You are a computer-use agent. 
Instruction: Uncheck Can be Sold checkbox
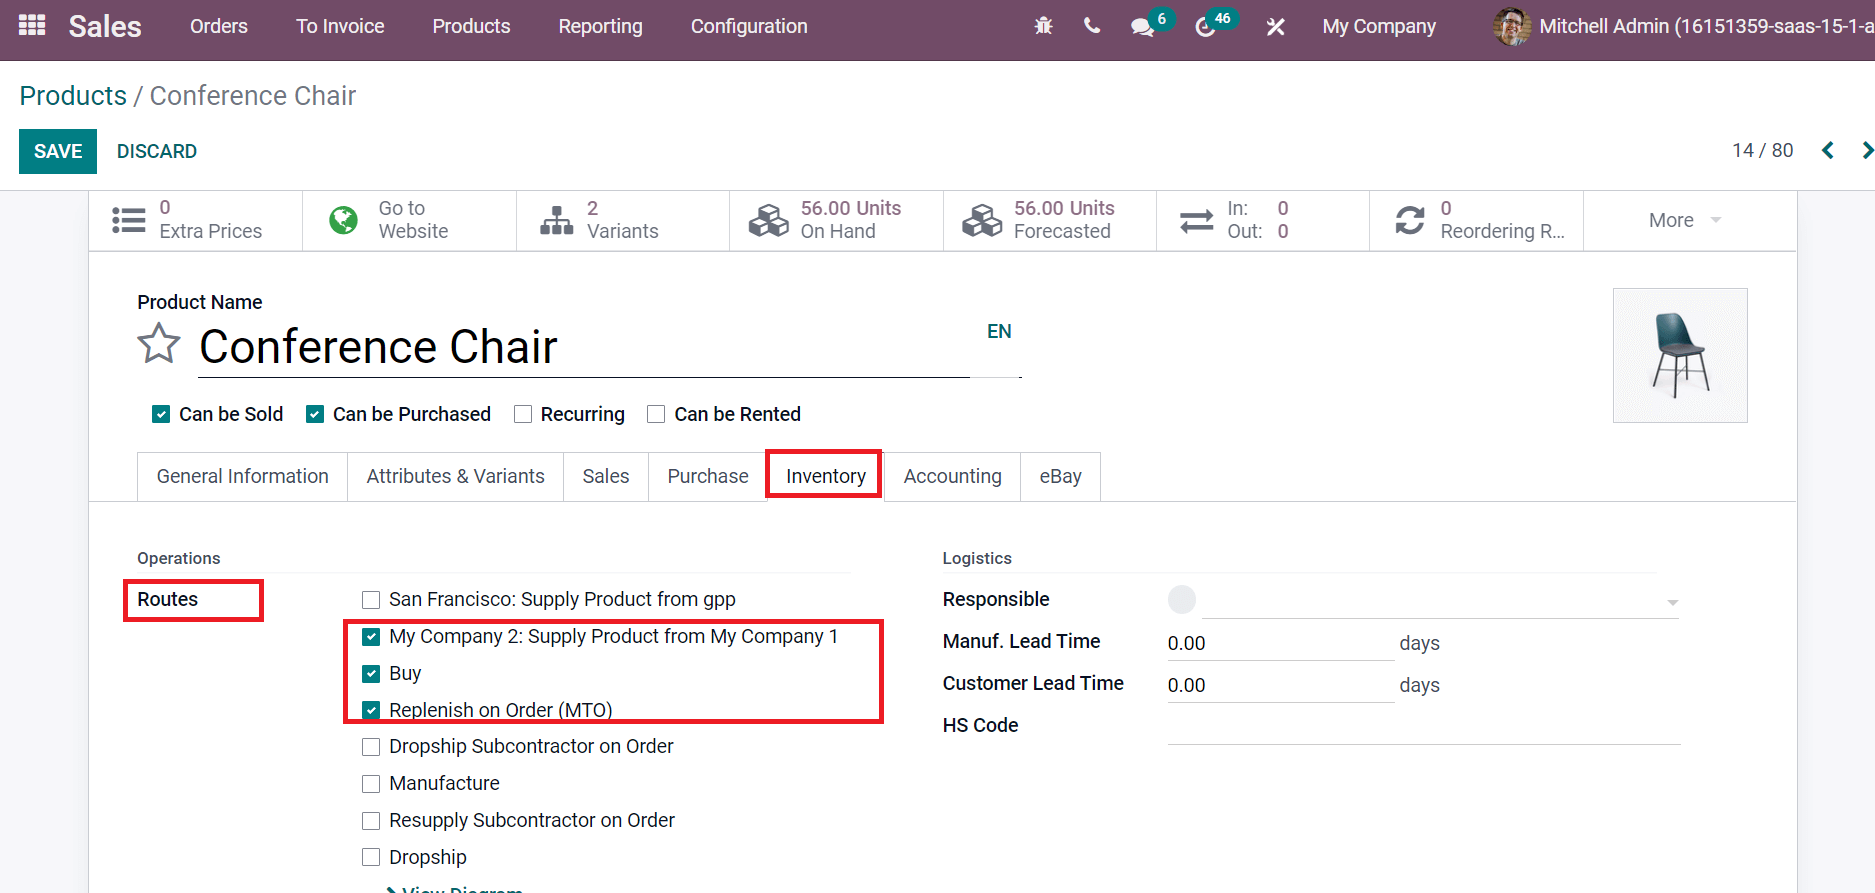pos(160,414)
